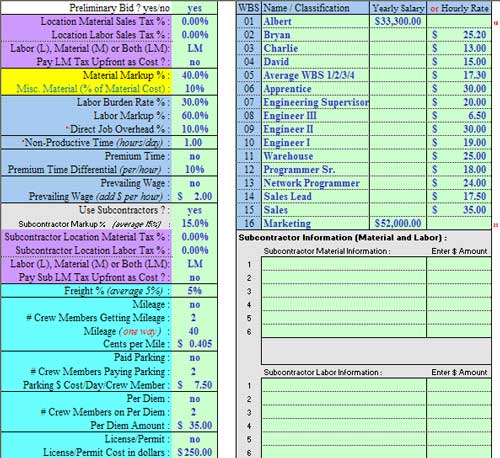Select the name cell 'Albert'

[315, 21]
